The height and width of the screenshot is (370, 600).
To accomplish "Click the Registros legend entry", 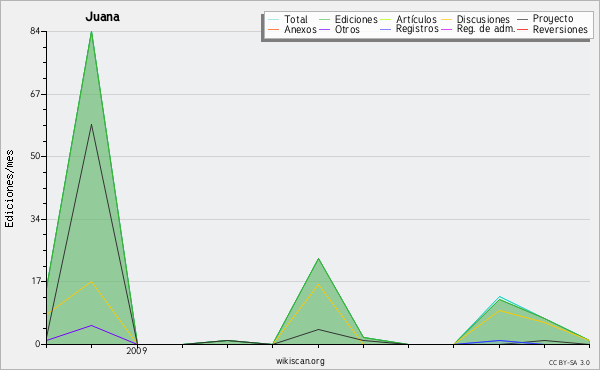I will pyautogui.click(x=417, y=29).
